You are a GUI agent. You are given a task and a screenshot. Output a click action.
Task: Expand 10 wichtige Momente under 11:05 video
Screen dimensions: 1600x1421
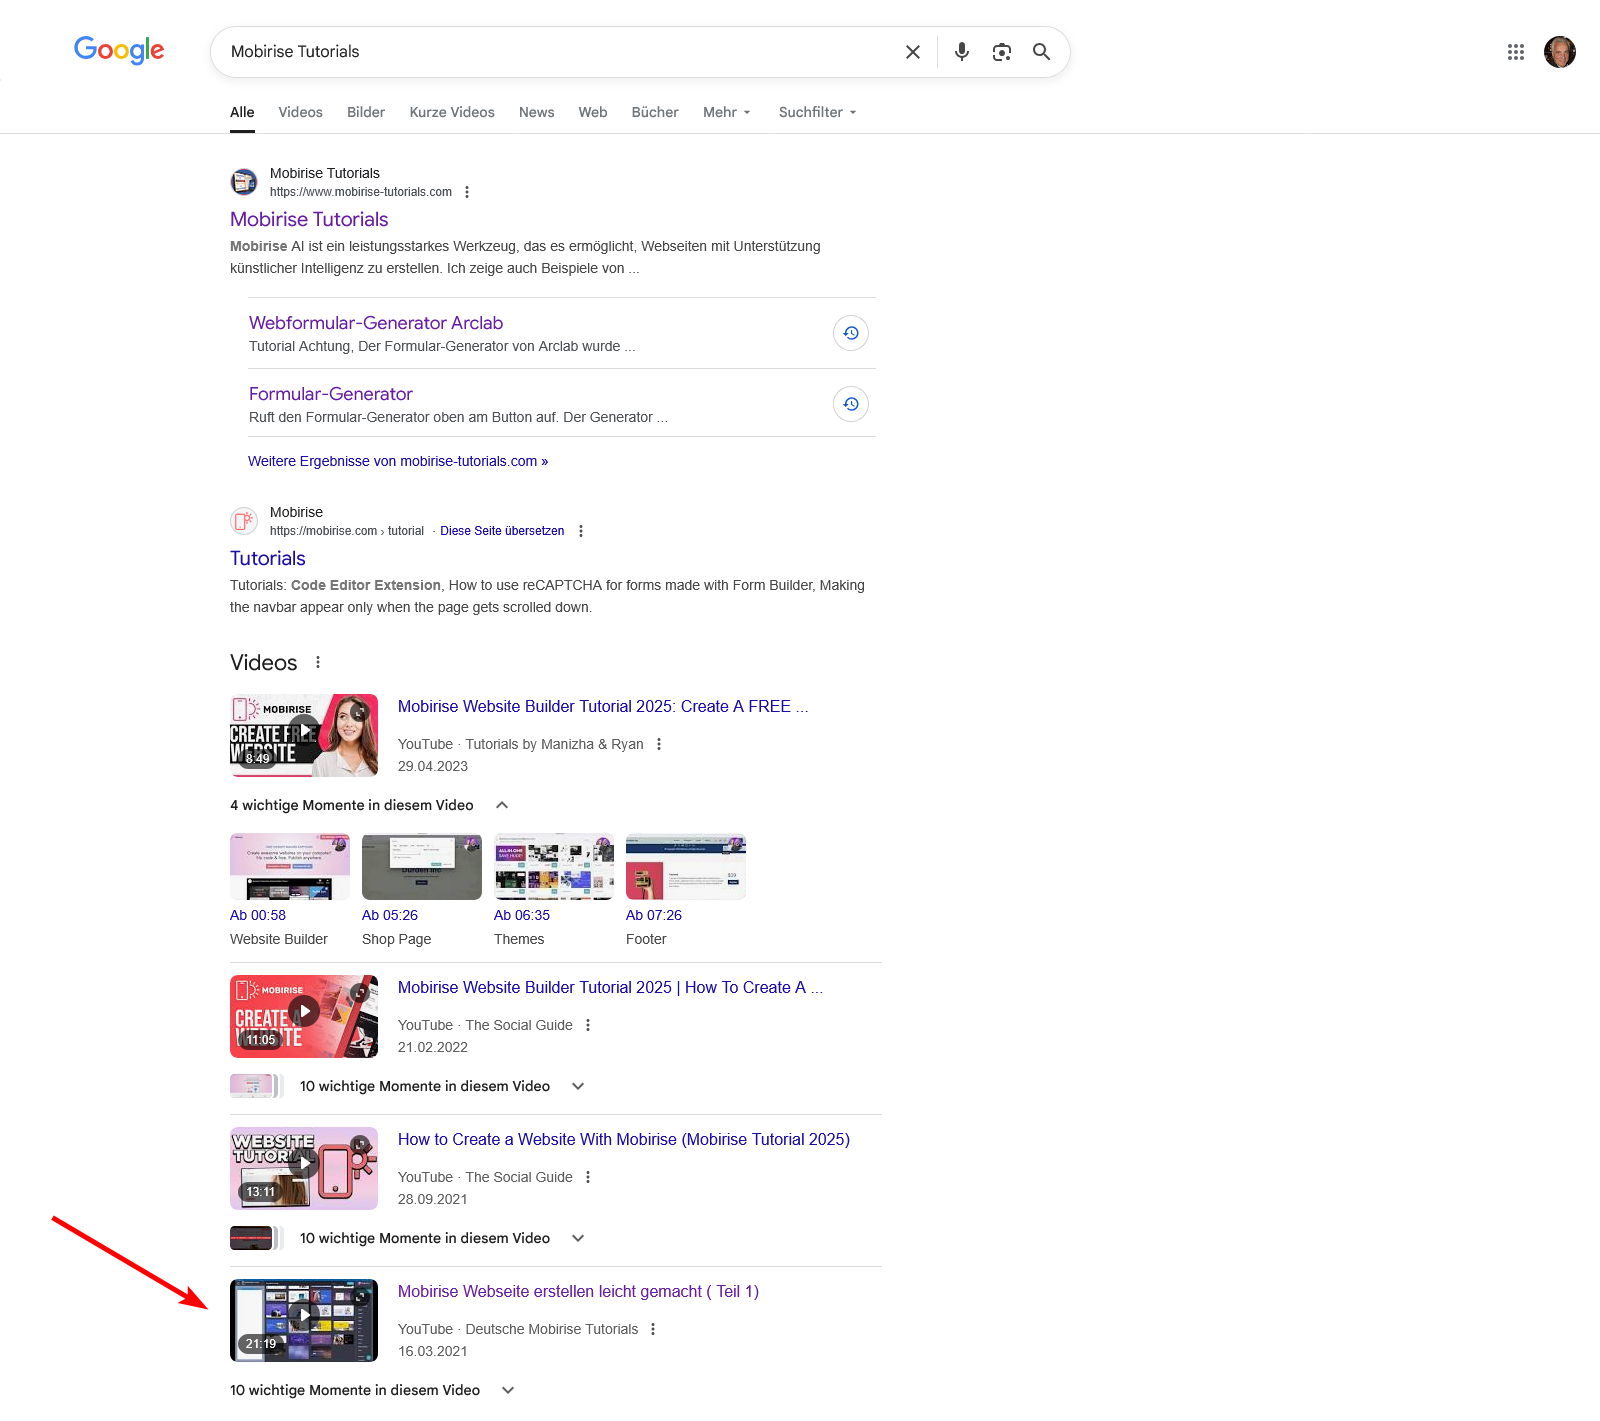[578, 1086]
